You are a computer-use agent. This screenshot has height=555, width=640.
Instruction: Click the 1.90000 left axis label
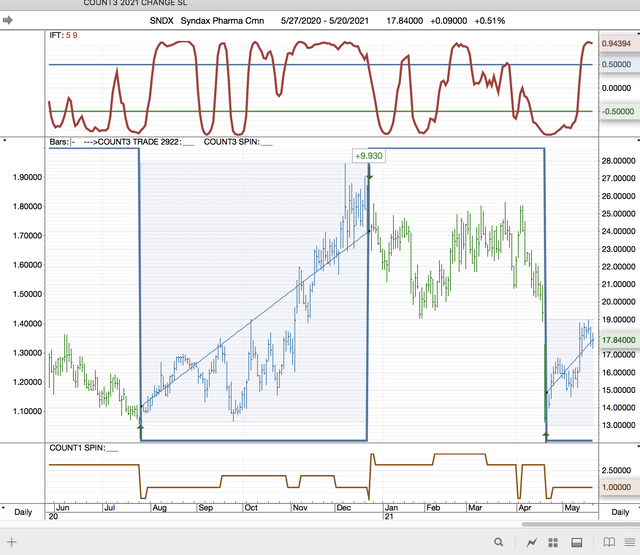coord(27,177)
